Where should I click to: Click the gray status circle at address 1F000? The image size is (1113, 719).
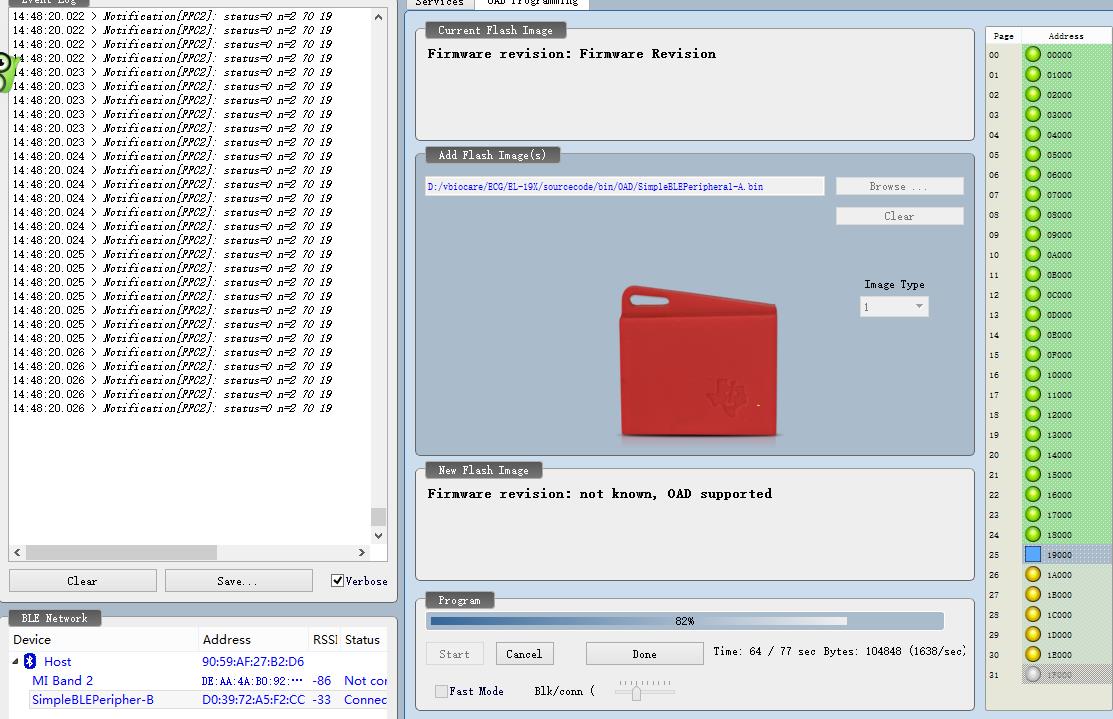click(x=1033, y=674)
